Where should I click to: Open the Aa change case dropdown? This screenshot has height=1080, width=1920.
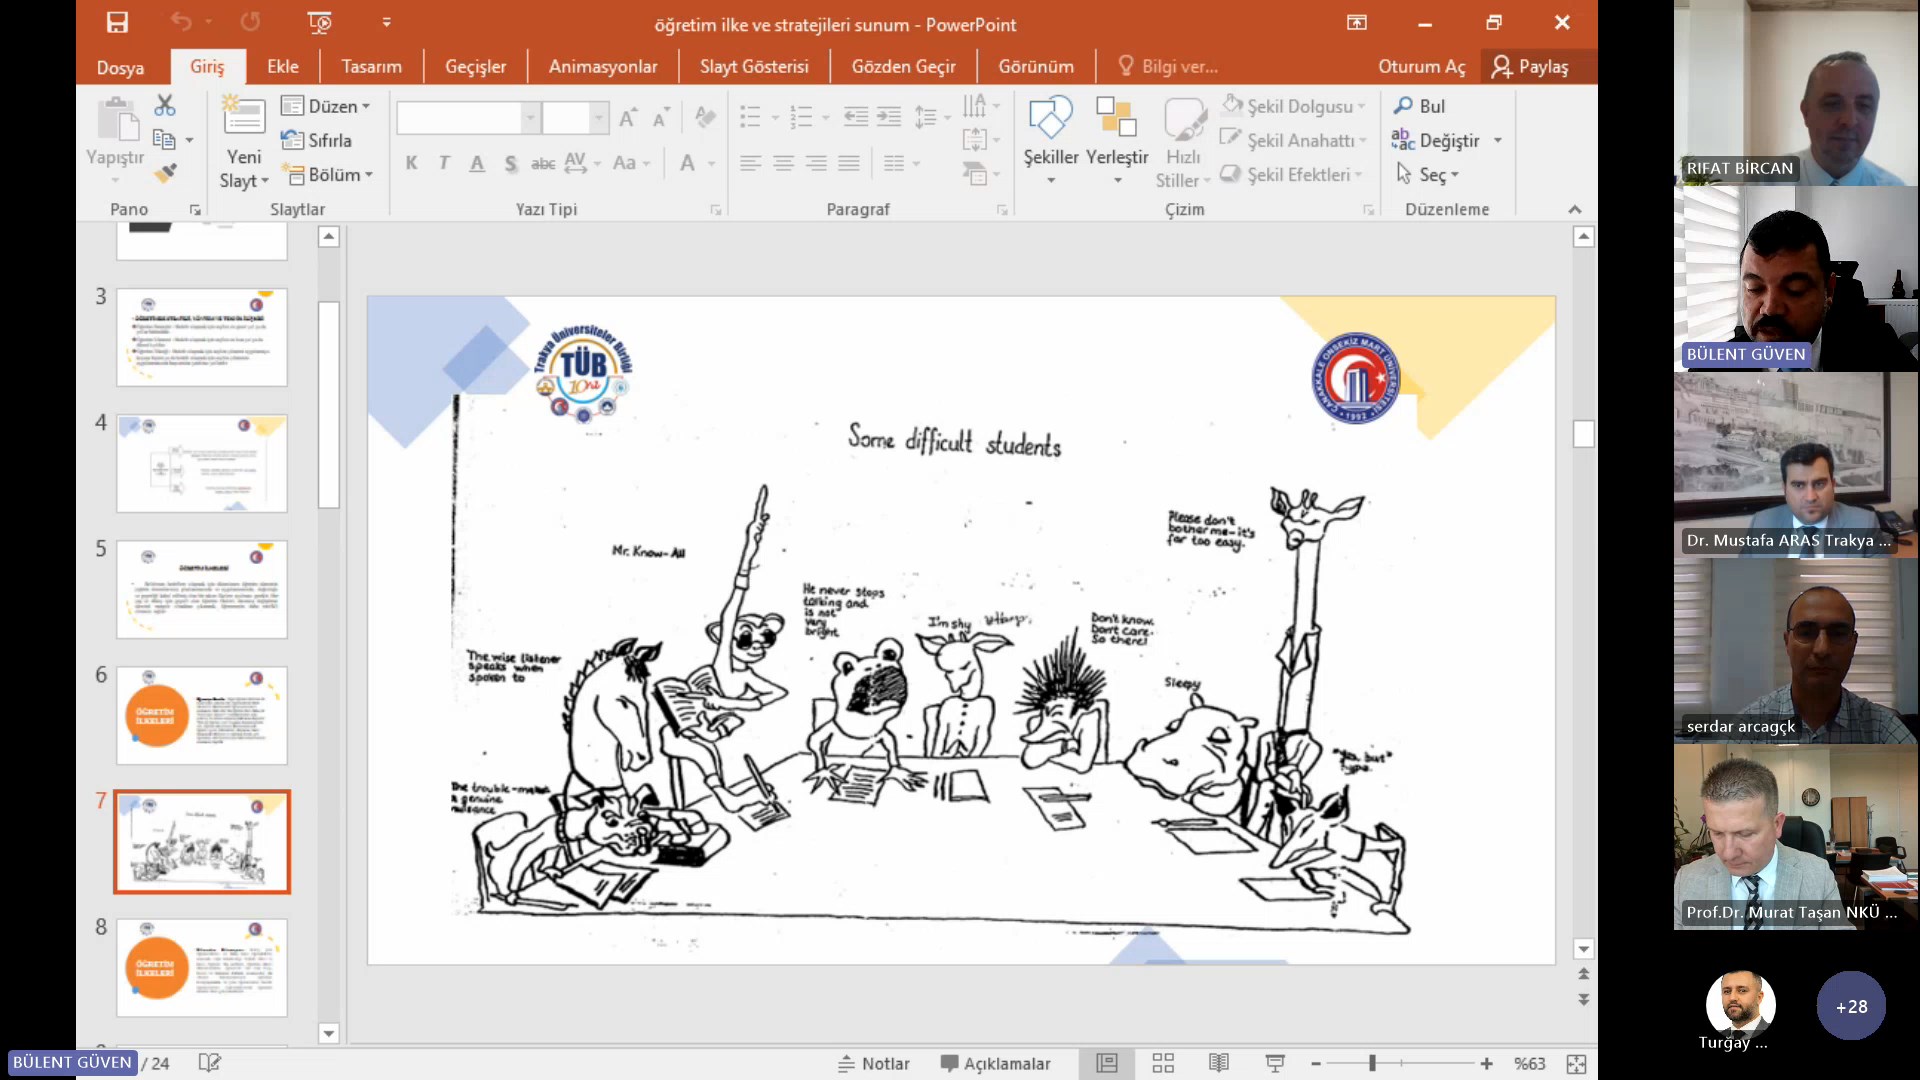[x=631, y=163]
